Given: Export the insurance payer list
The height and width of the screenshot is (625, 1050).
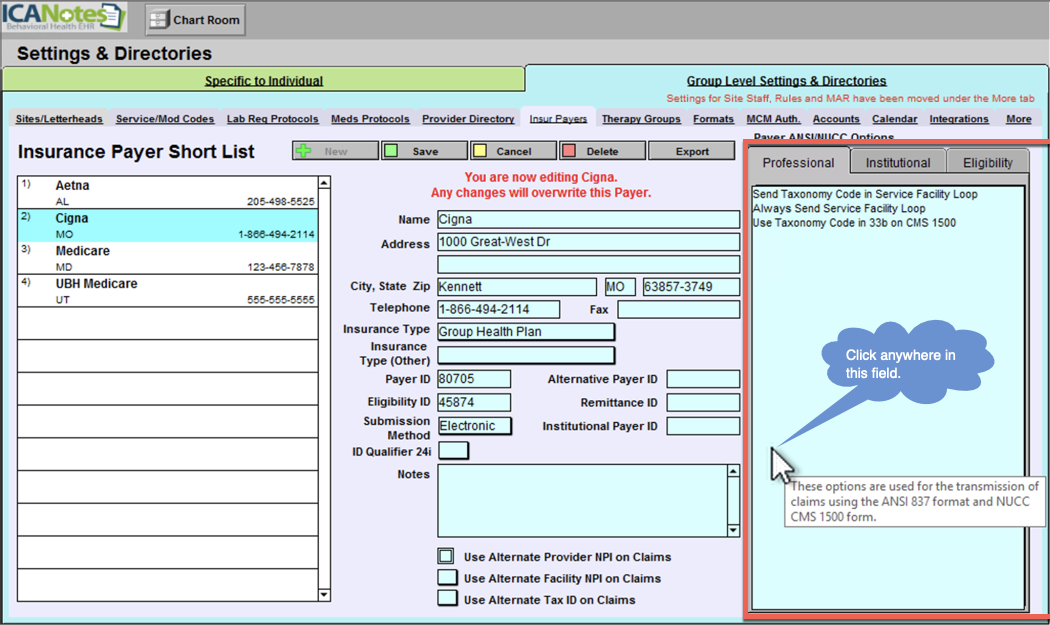Looking at the screenshot, I should [692, 151].
